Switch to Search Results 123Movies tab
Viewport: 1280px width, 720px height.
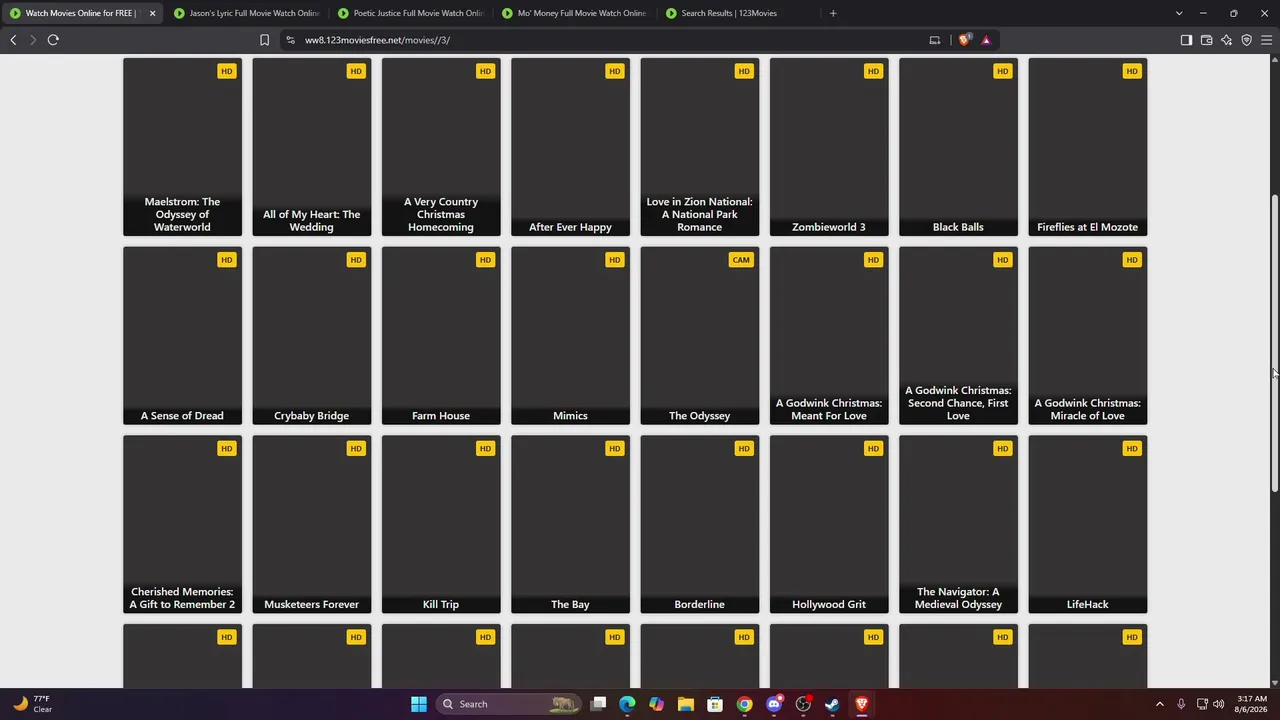[x=738, y=13]
